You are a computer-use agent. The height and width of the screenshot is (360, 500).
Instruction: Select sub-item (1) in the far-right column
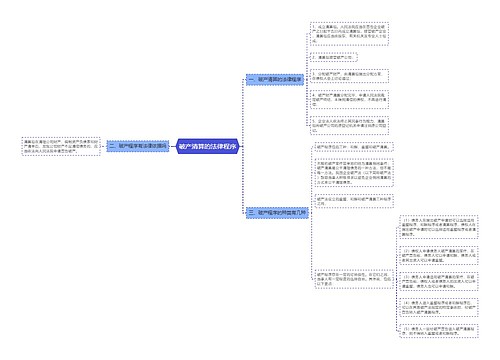point(439,227)
